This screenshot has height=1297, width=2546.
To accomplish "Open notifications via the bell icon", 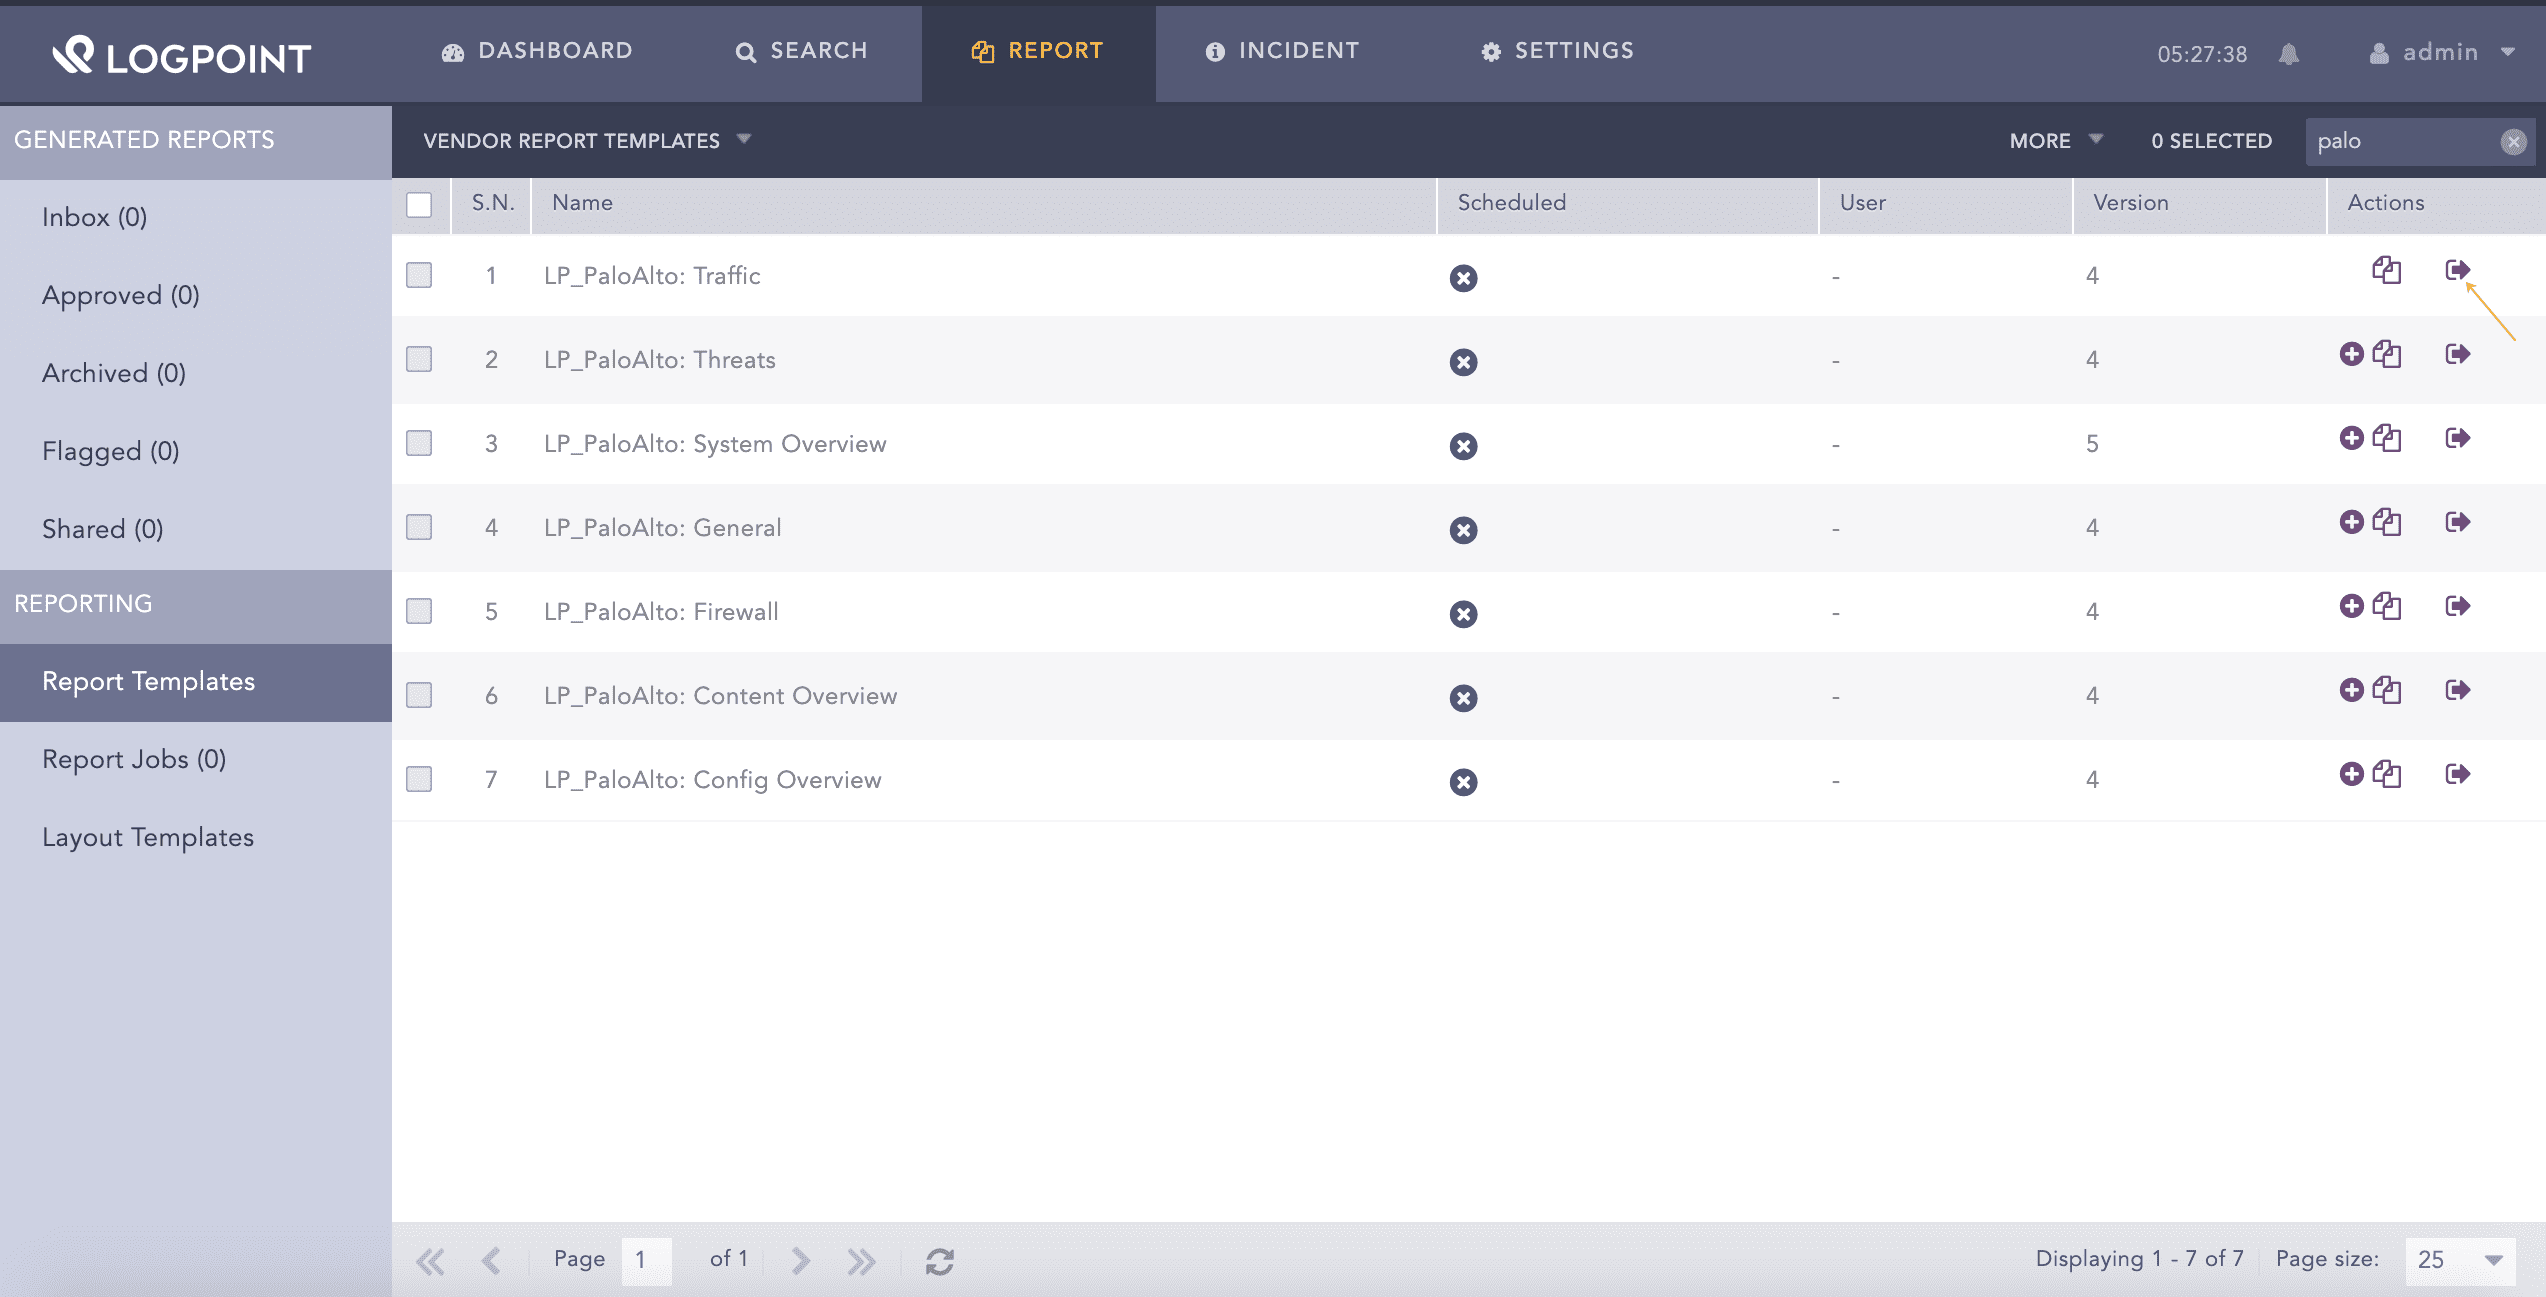I will pos(2291,54).
